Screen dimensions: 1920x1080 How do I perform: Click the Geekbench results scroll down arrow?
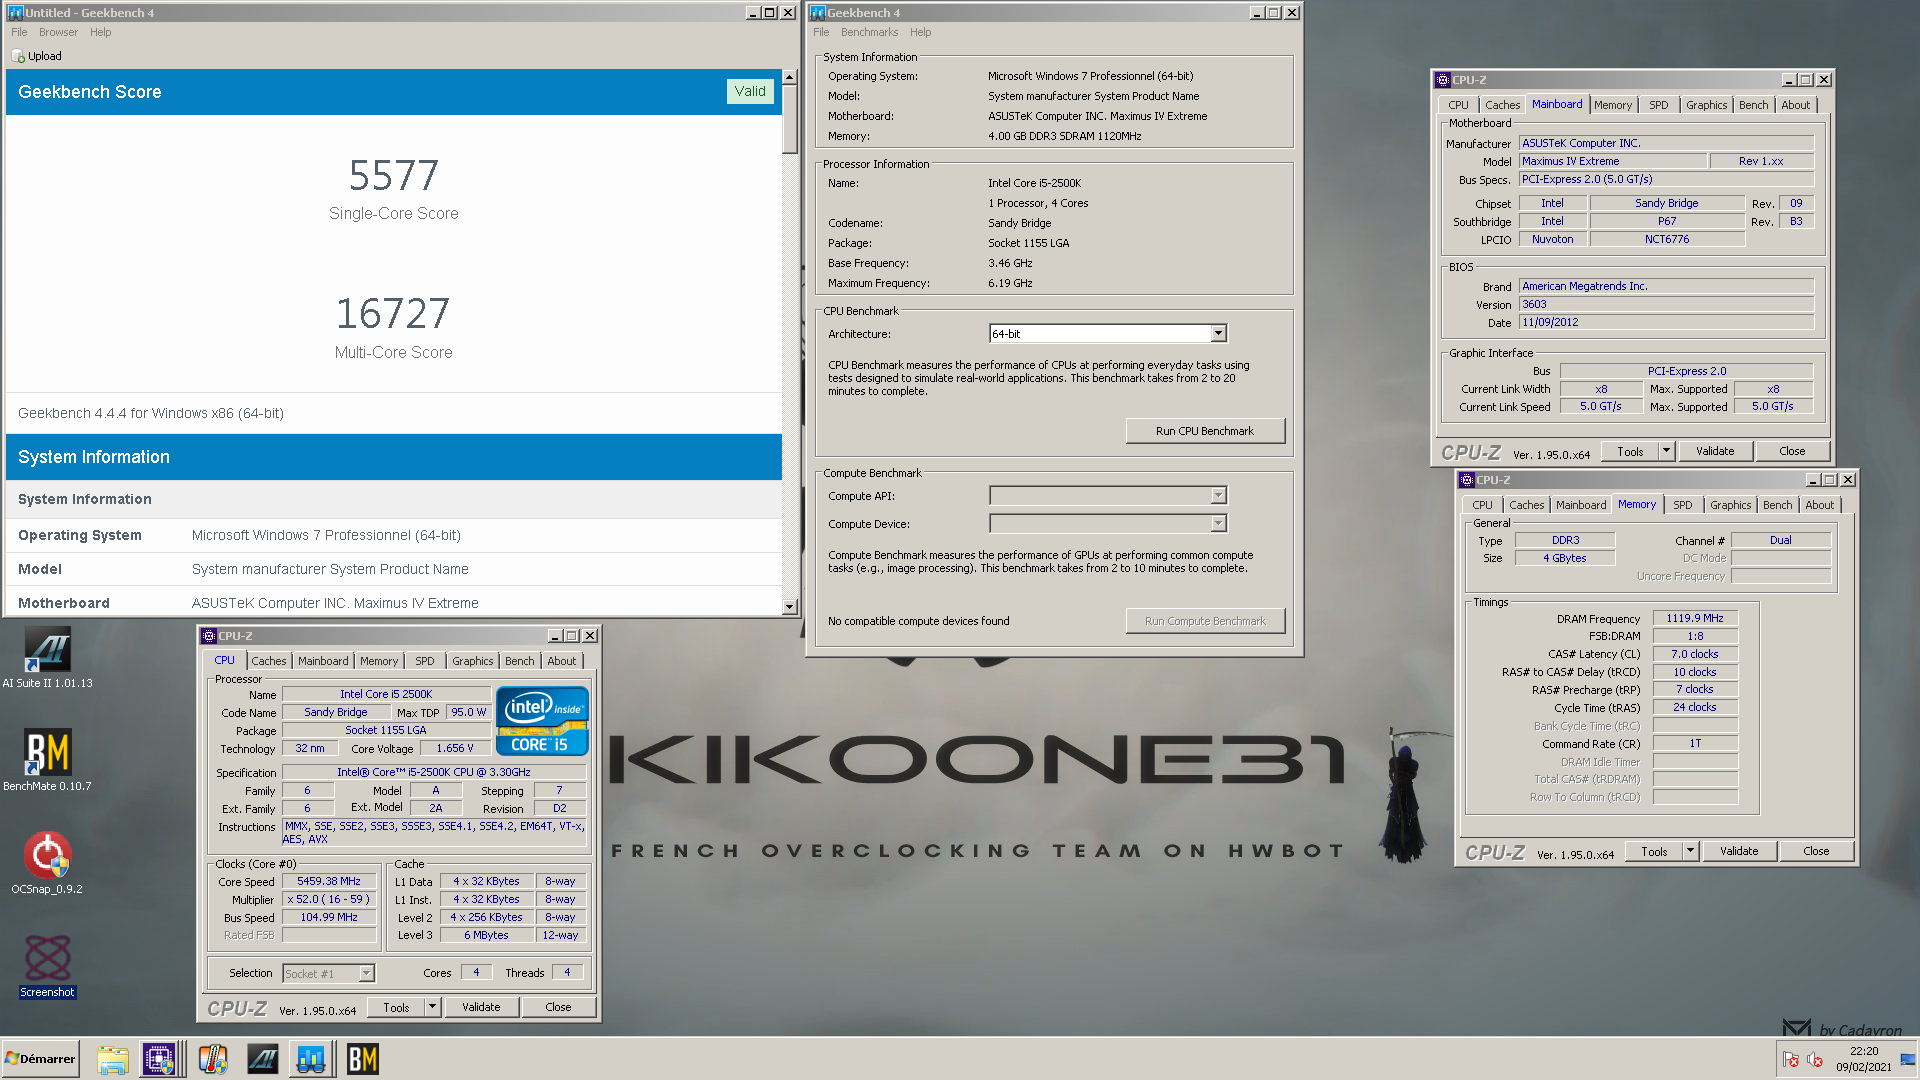click(790, 606)
